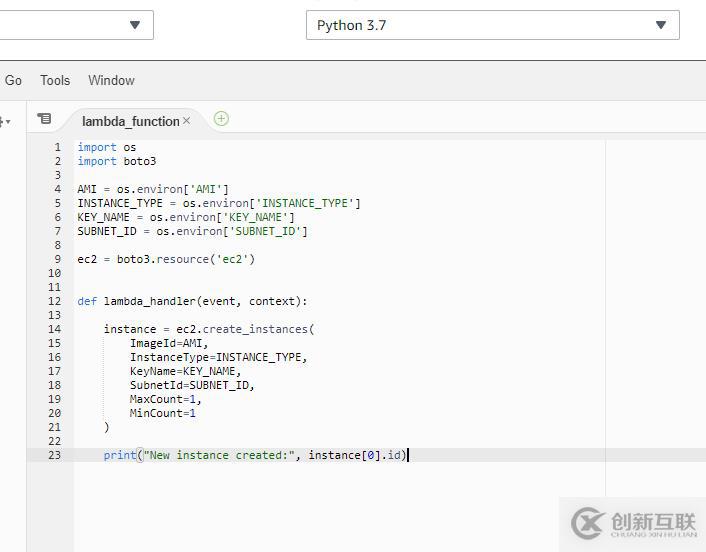Click the MinCount=1 line

(x=163, y=413)
